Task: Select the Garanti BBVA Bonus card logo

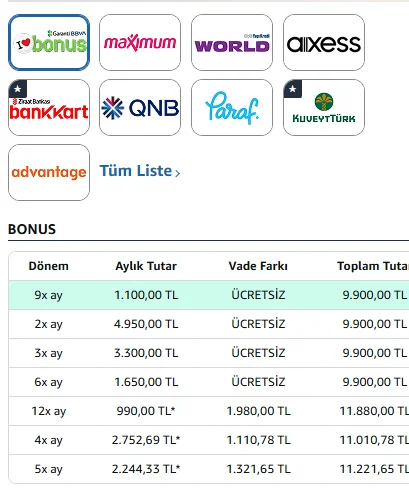Action: tap(49, 42)
